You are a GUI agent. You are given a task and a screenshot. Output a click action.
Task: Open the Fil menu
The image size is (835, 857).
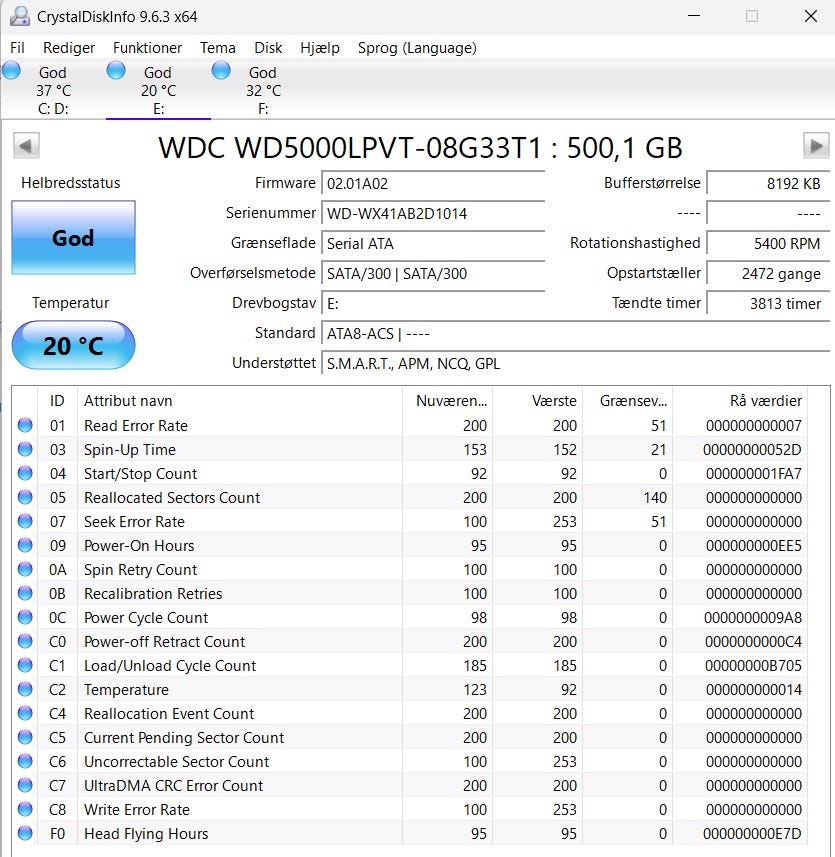click(x=17, y=48)
